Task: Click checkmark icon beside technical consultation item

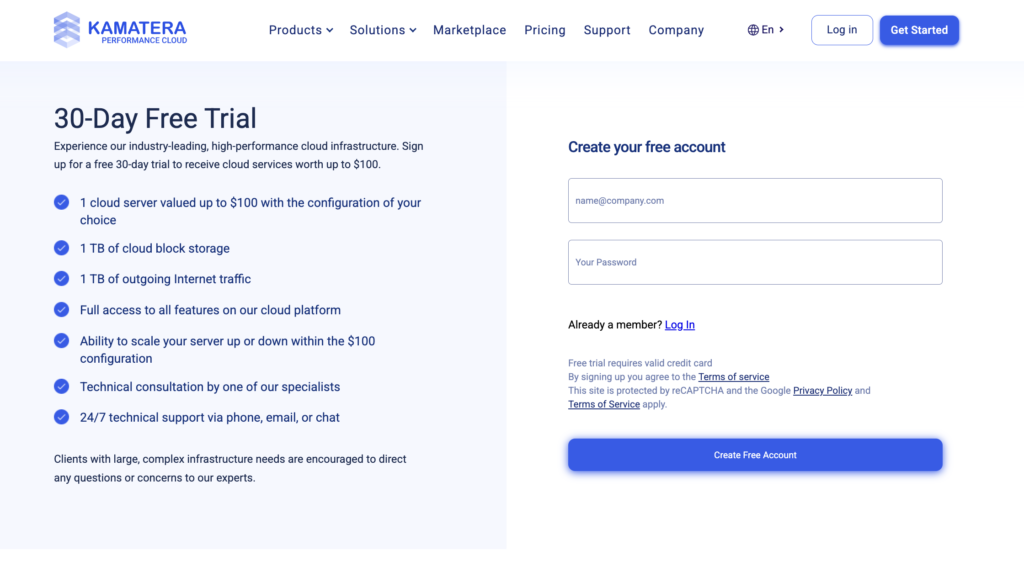Action: coord(61,387)
